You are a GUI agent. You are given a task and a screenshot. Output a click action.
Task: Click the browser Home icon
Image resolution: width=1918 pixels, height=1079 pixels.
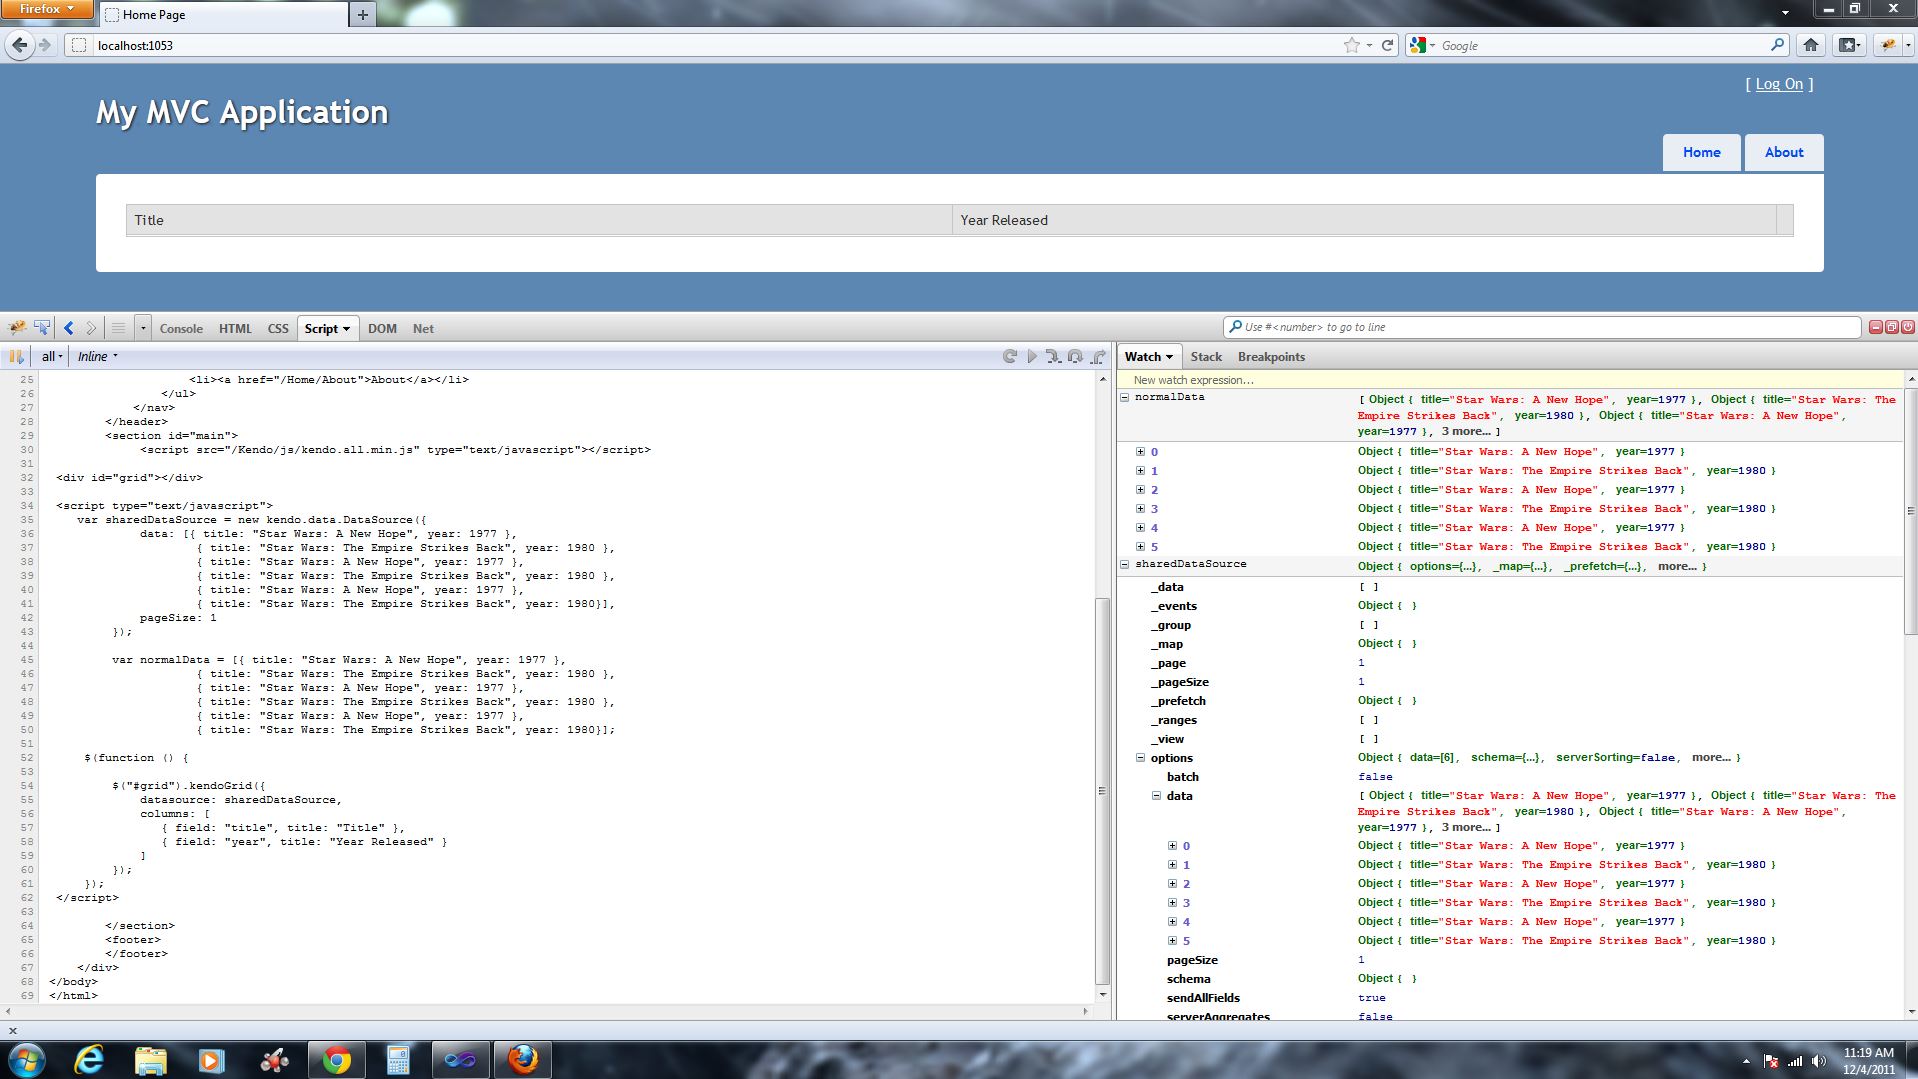(x=1811, y=45)
